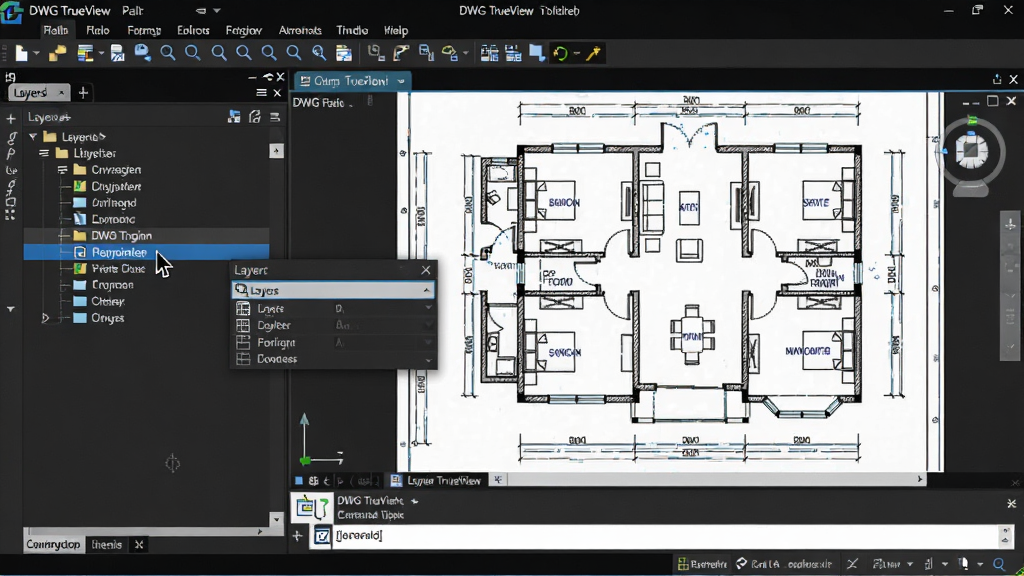Open dropdown arrow on 'Lagte' property row
1024x576 pixels.
[x=428, y=308]
